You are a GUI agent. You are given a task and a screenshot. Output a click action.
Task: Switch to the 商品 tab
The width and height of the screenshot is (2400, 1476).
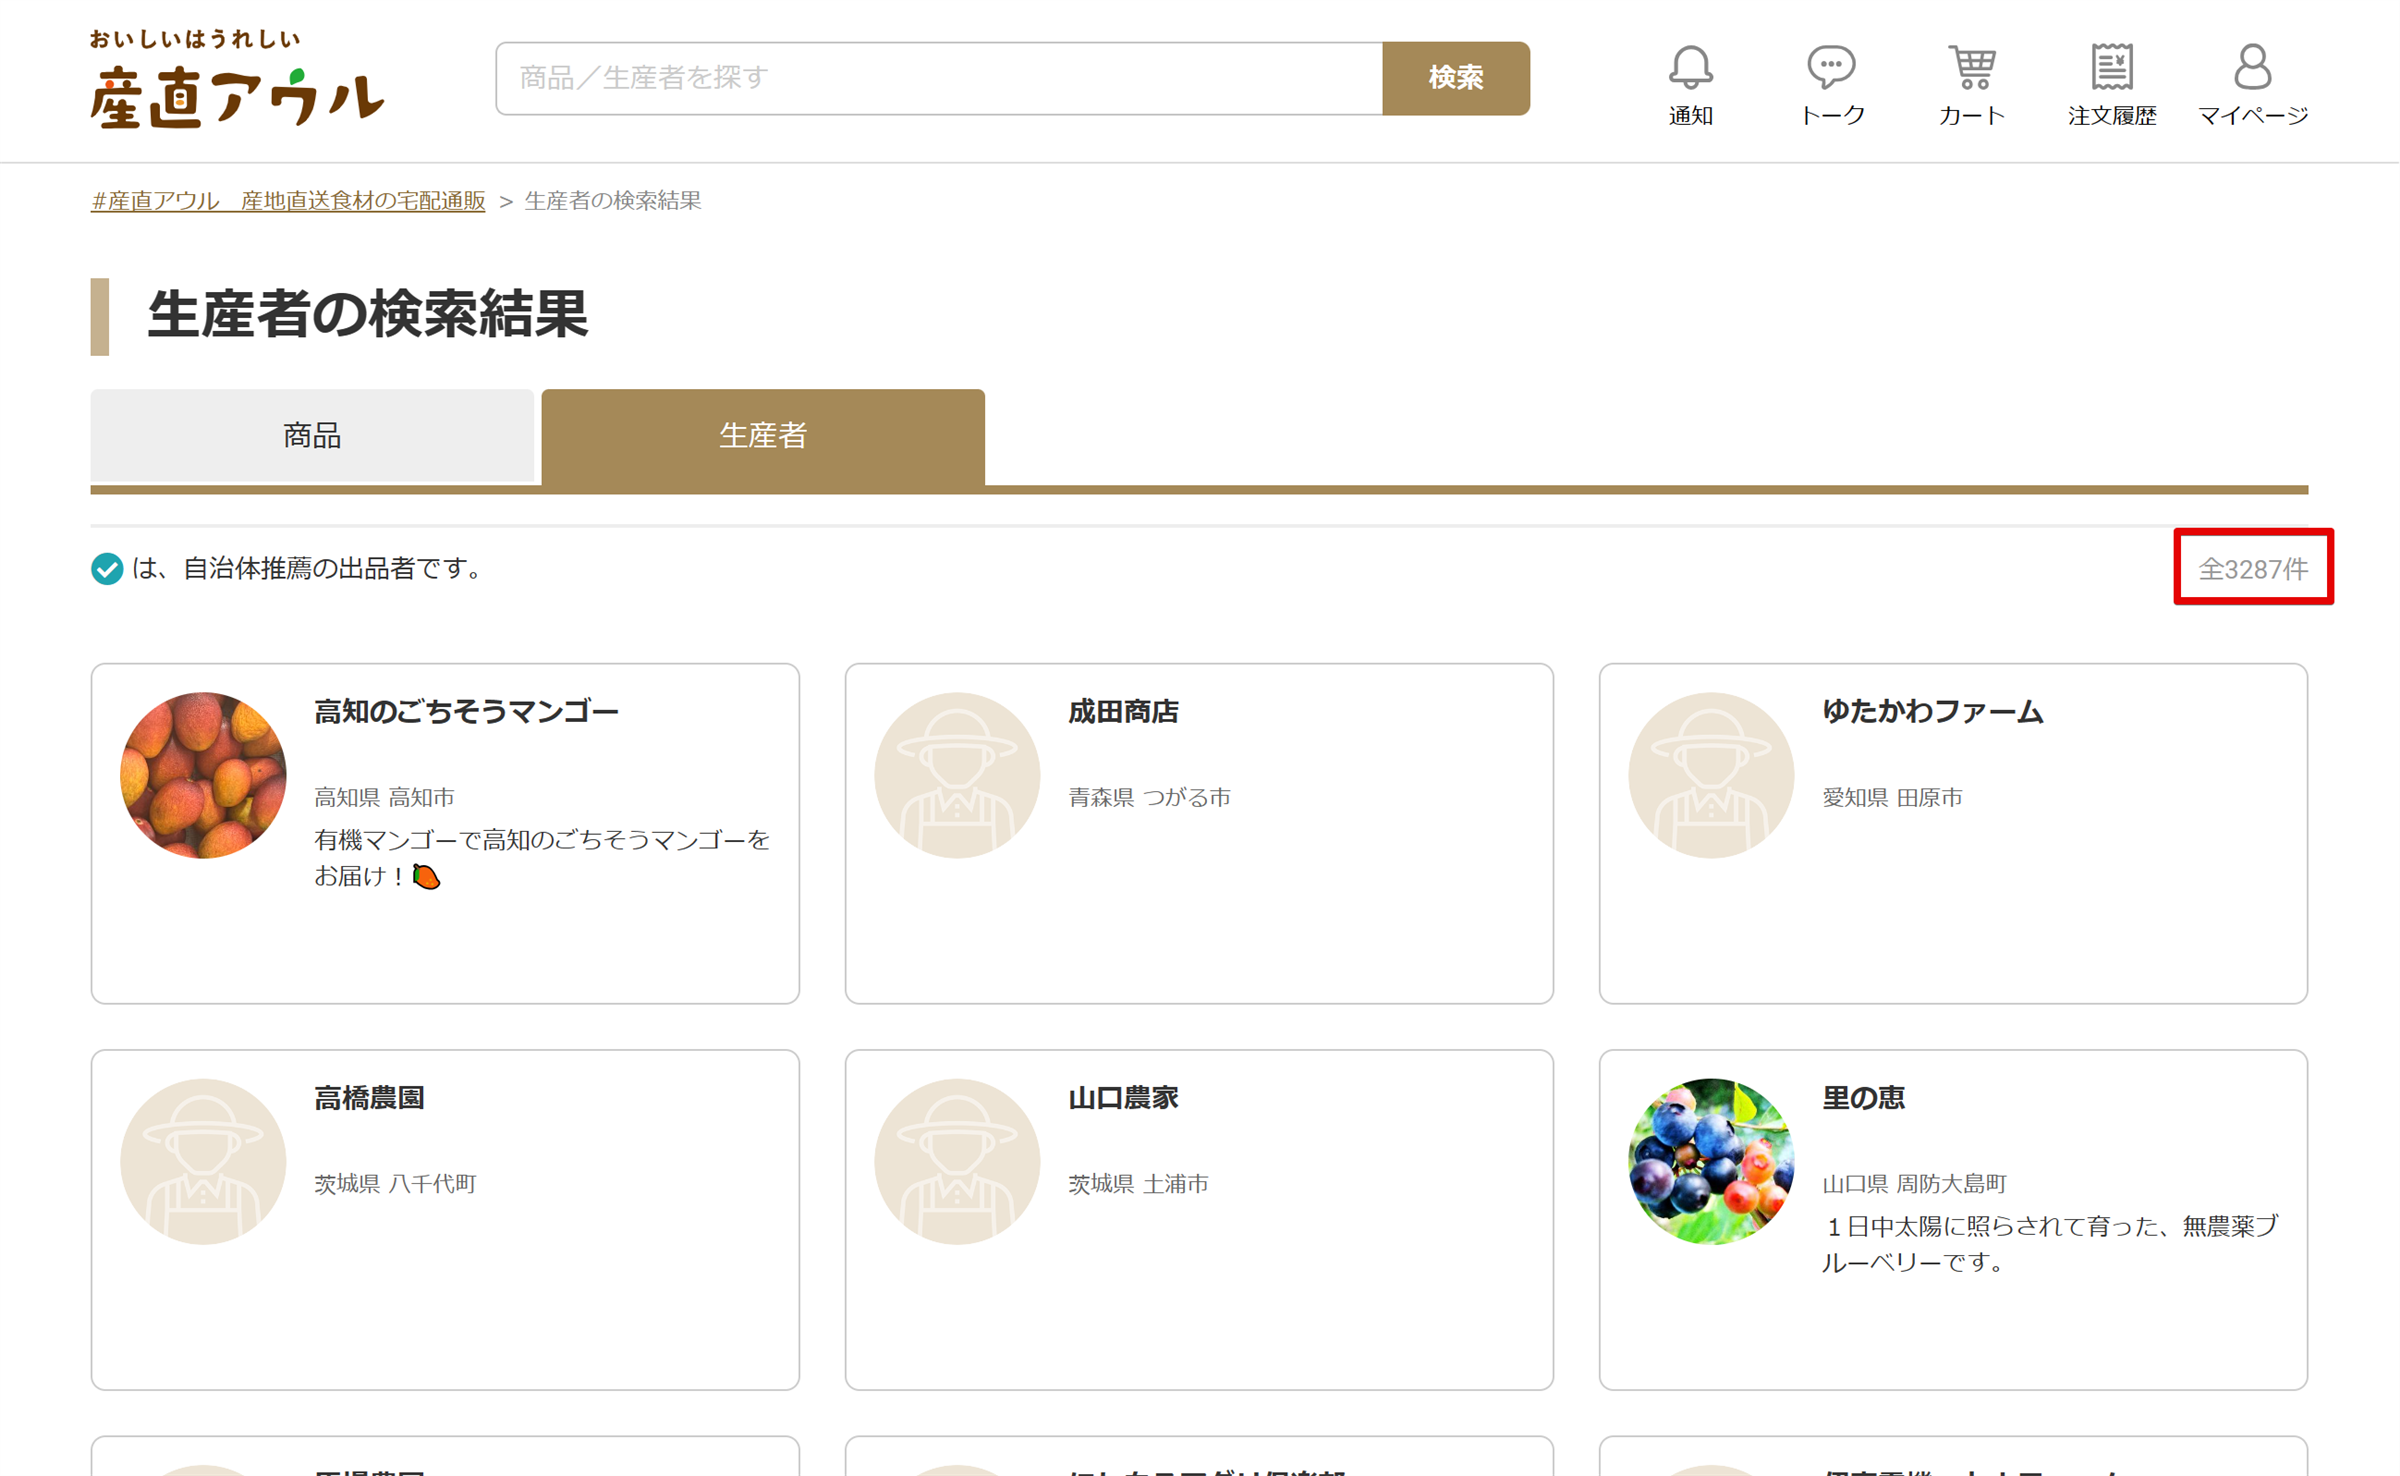[x=312, y=435]
